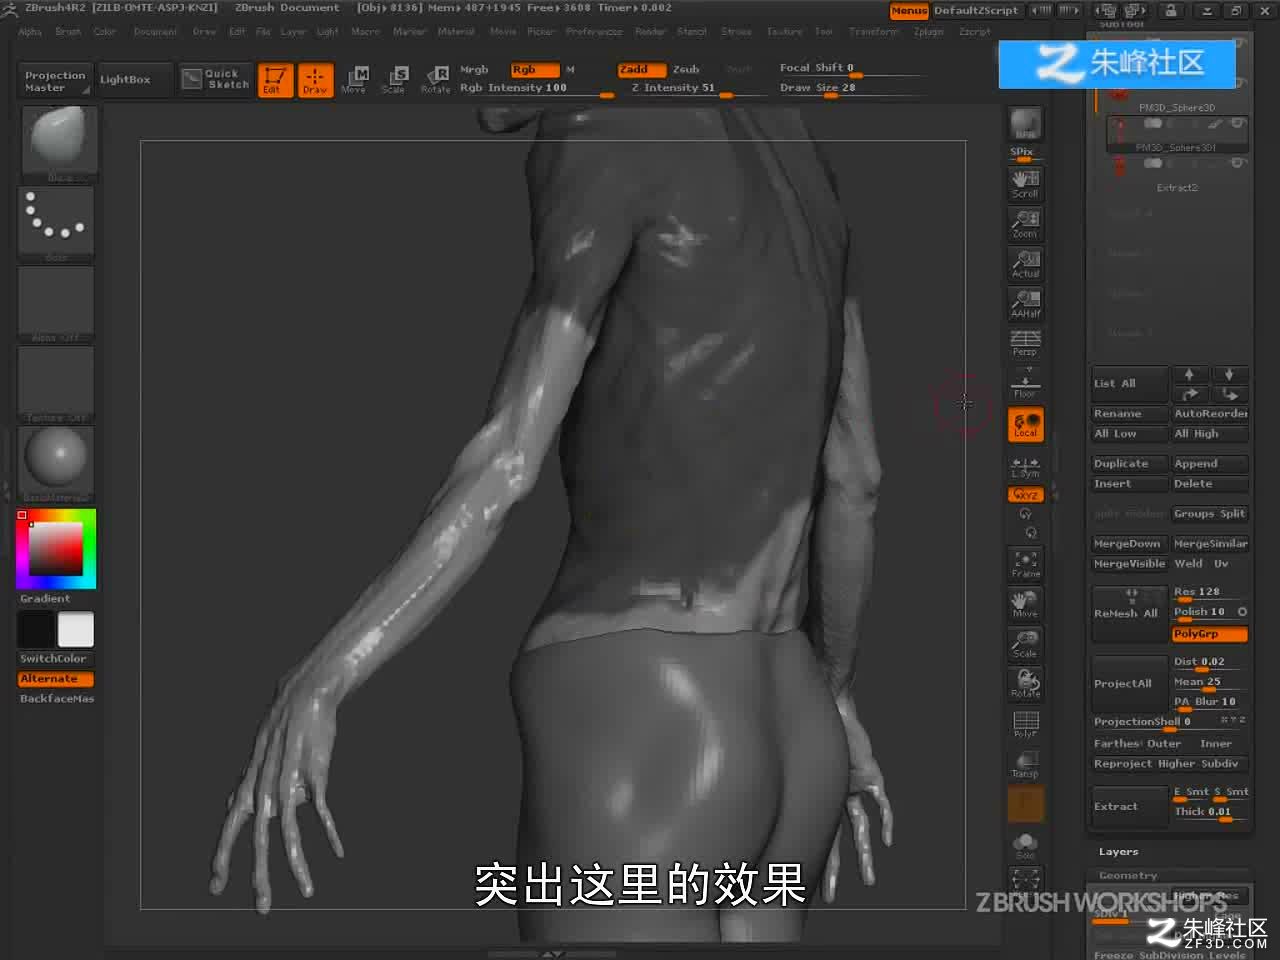Toggle Zadd mode
Viewport: 1280px width, 960px height.
641,70
